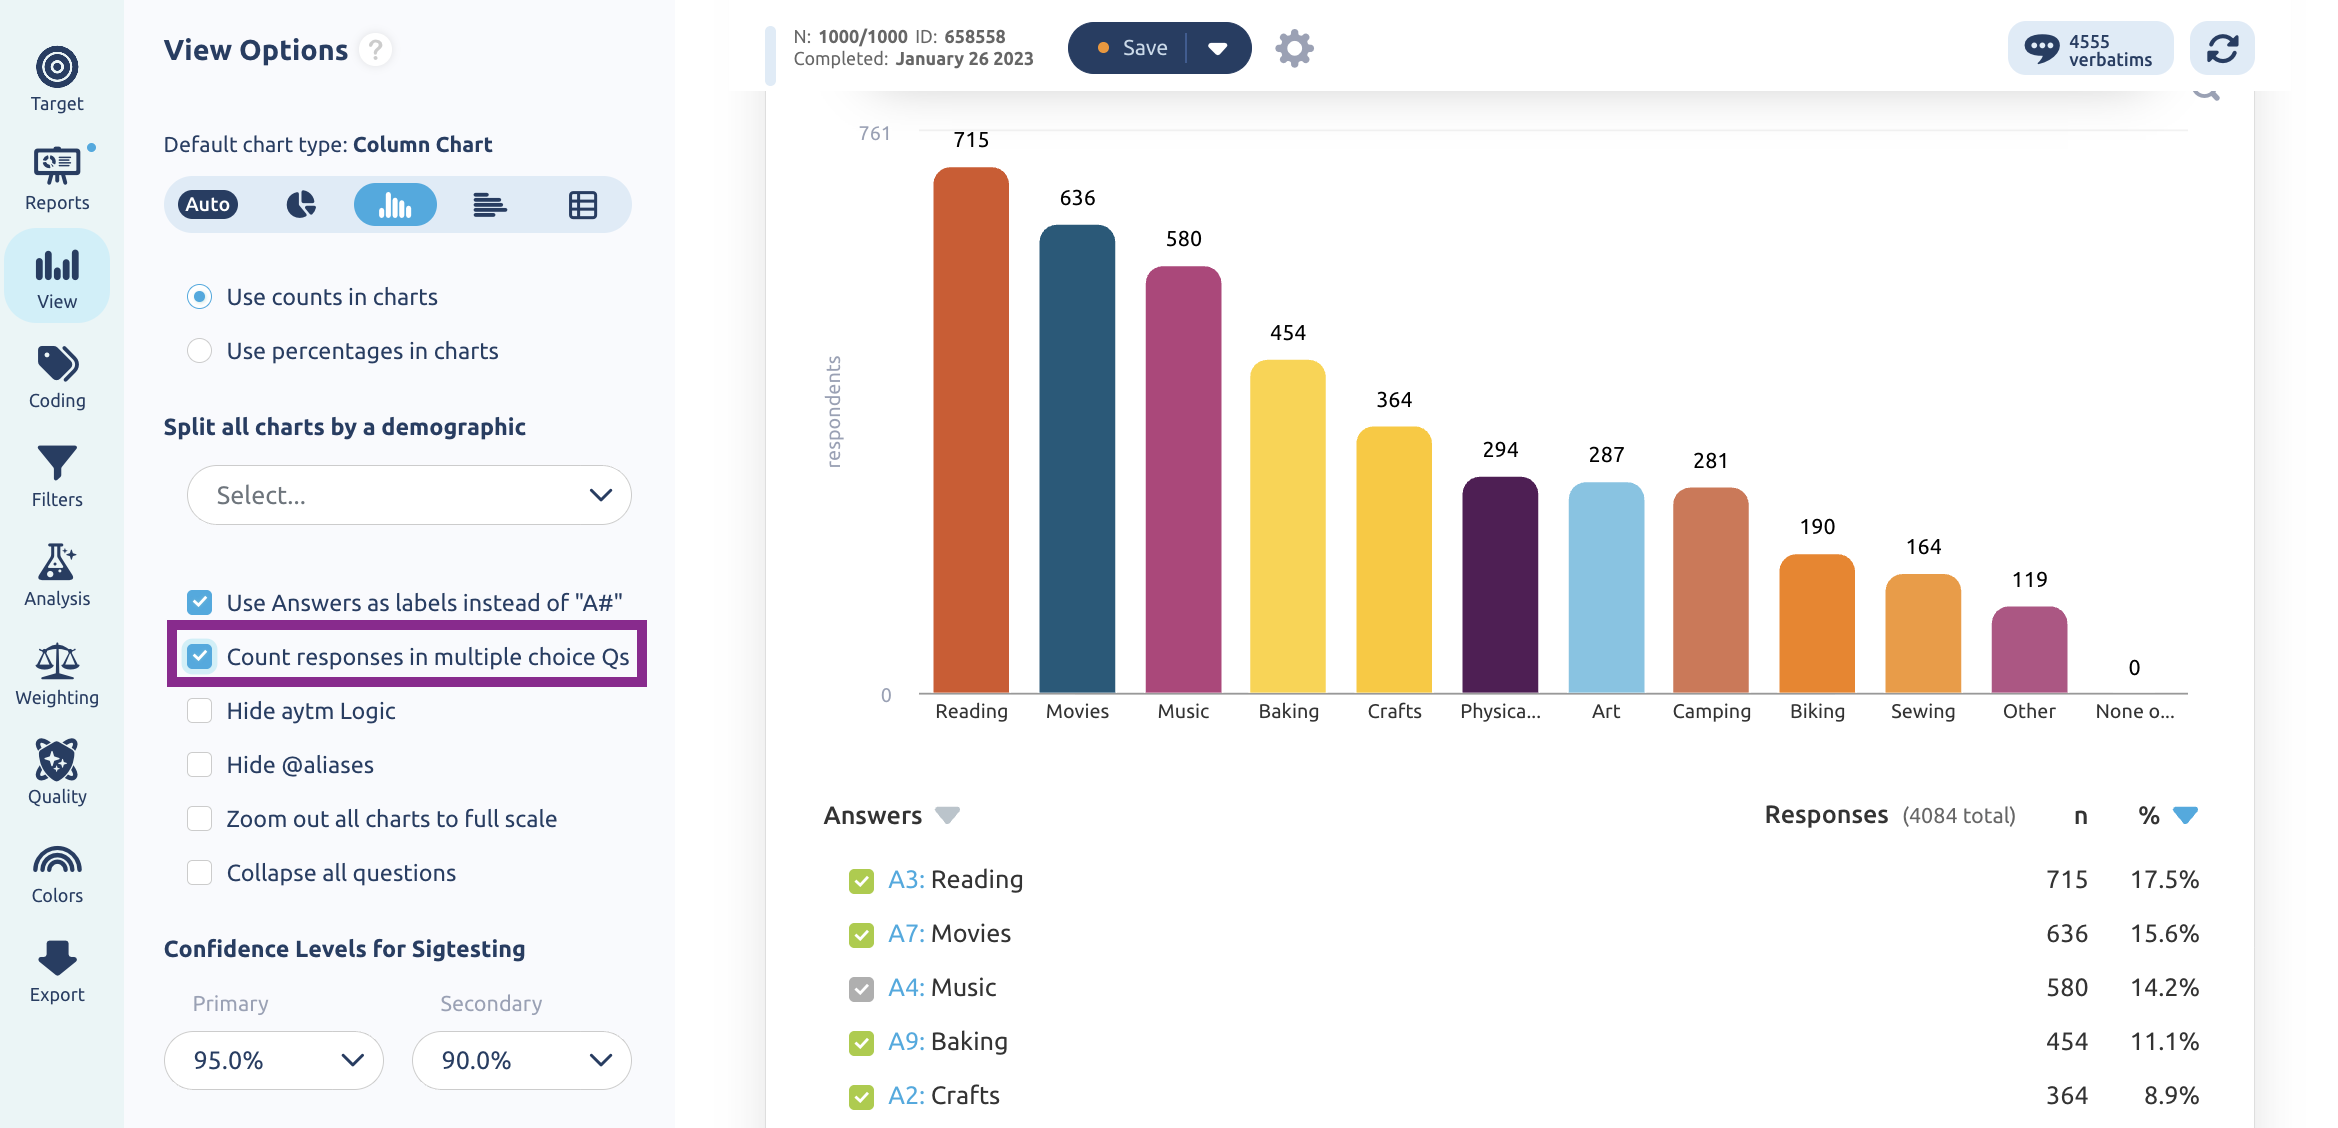Enable Hide aytm Logic
Screen dimensions: 2338x1128
[x=200, y=710]
